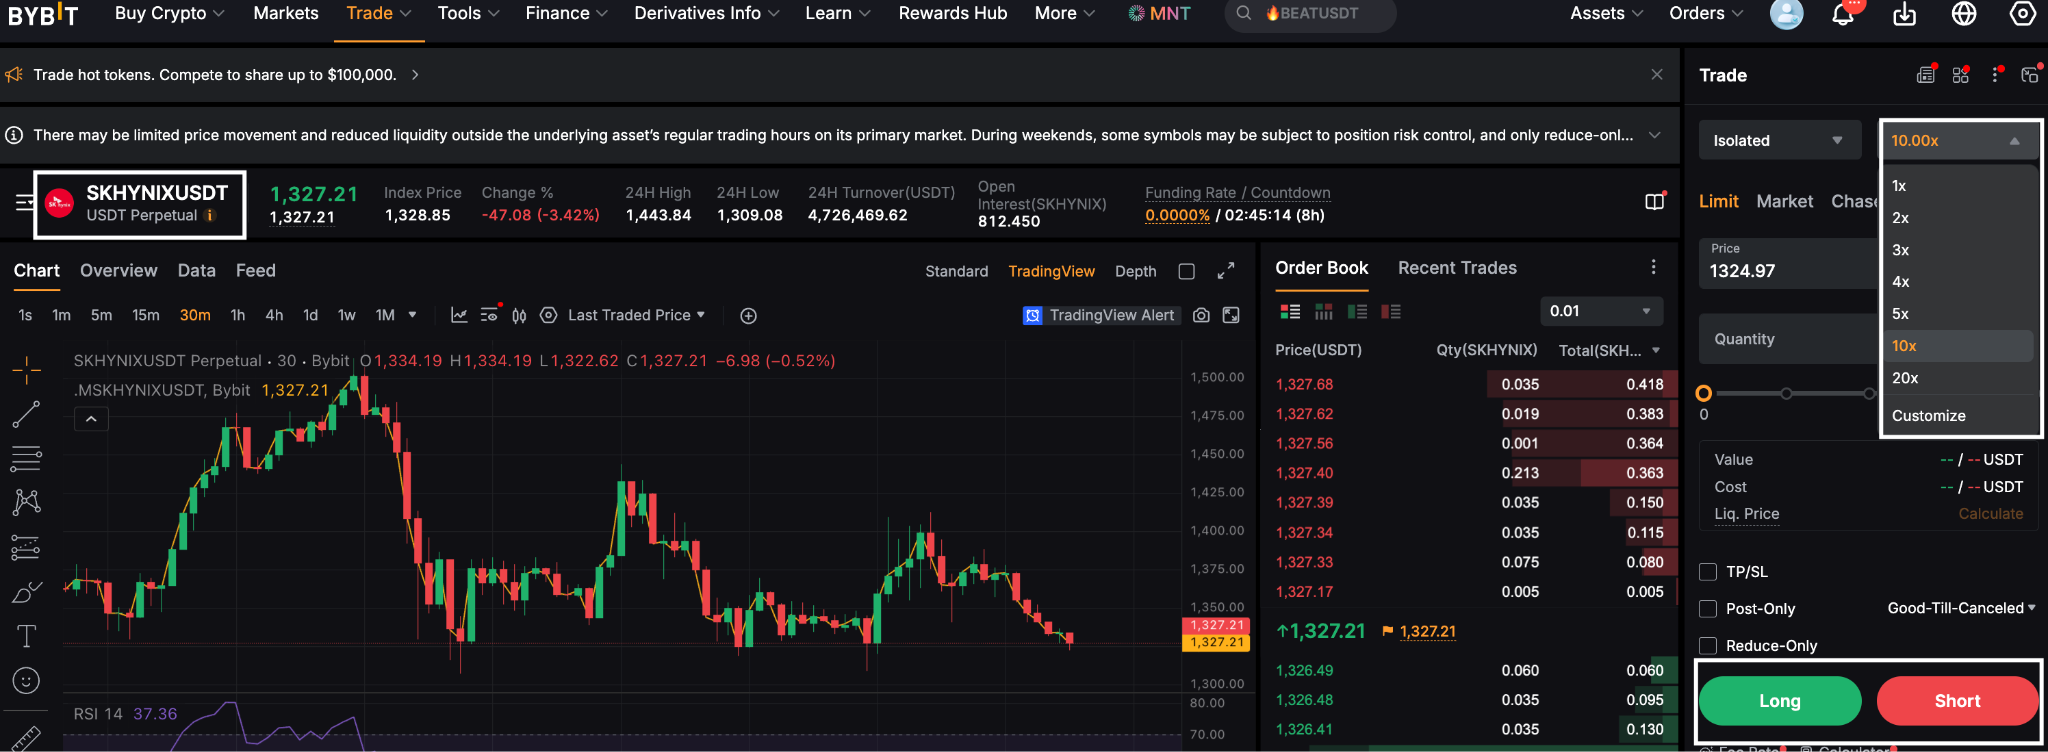This screenshot has width=2048, height=752.
Task: Open the Total column unit dropdown
Action: [x=1657, y=350]
